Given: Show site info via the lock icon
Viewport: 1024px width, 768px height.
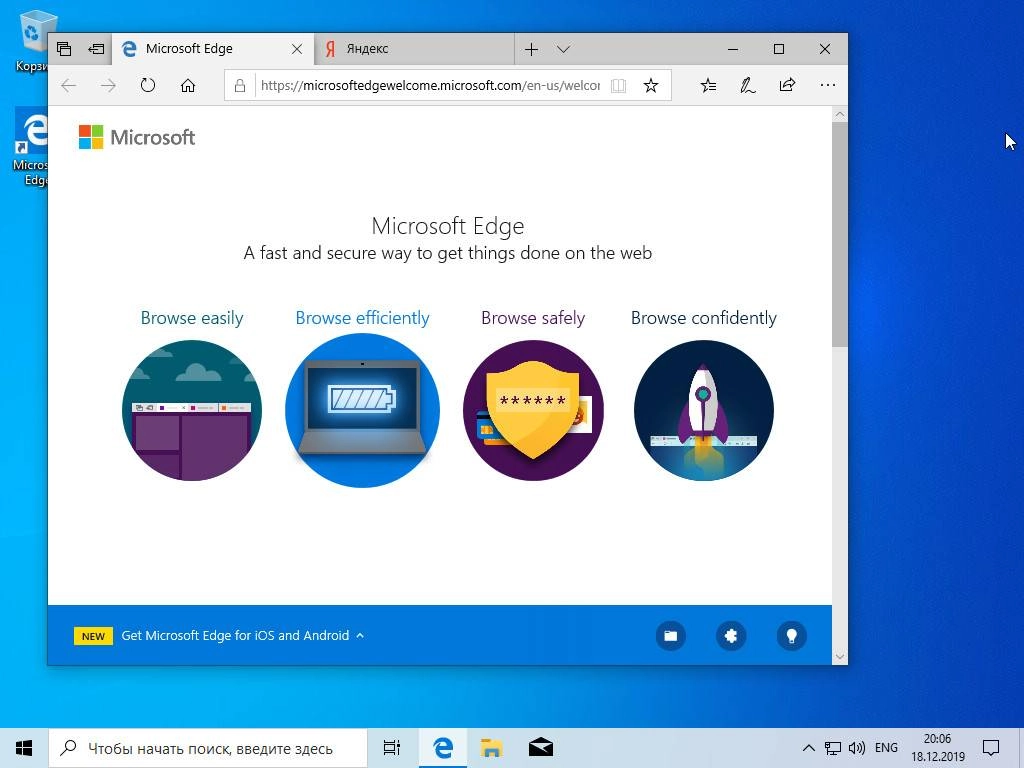Looking at the screenshot, I should pyautogui.click(x=240, y=86).
